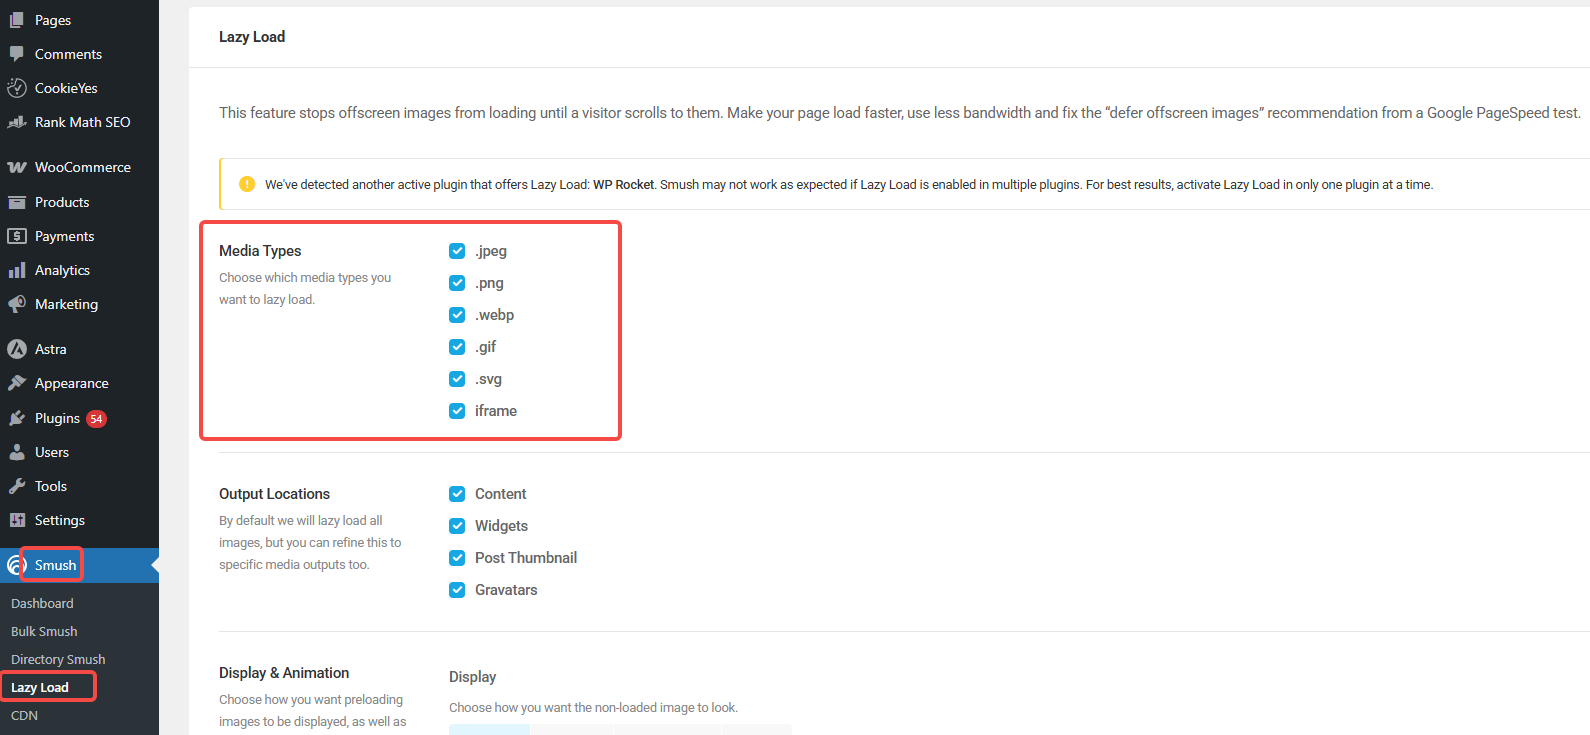Click the Rank Math SEO icon
This screenshot has width=1590, height=735.
coord(17,122)
